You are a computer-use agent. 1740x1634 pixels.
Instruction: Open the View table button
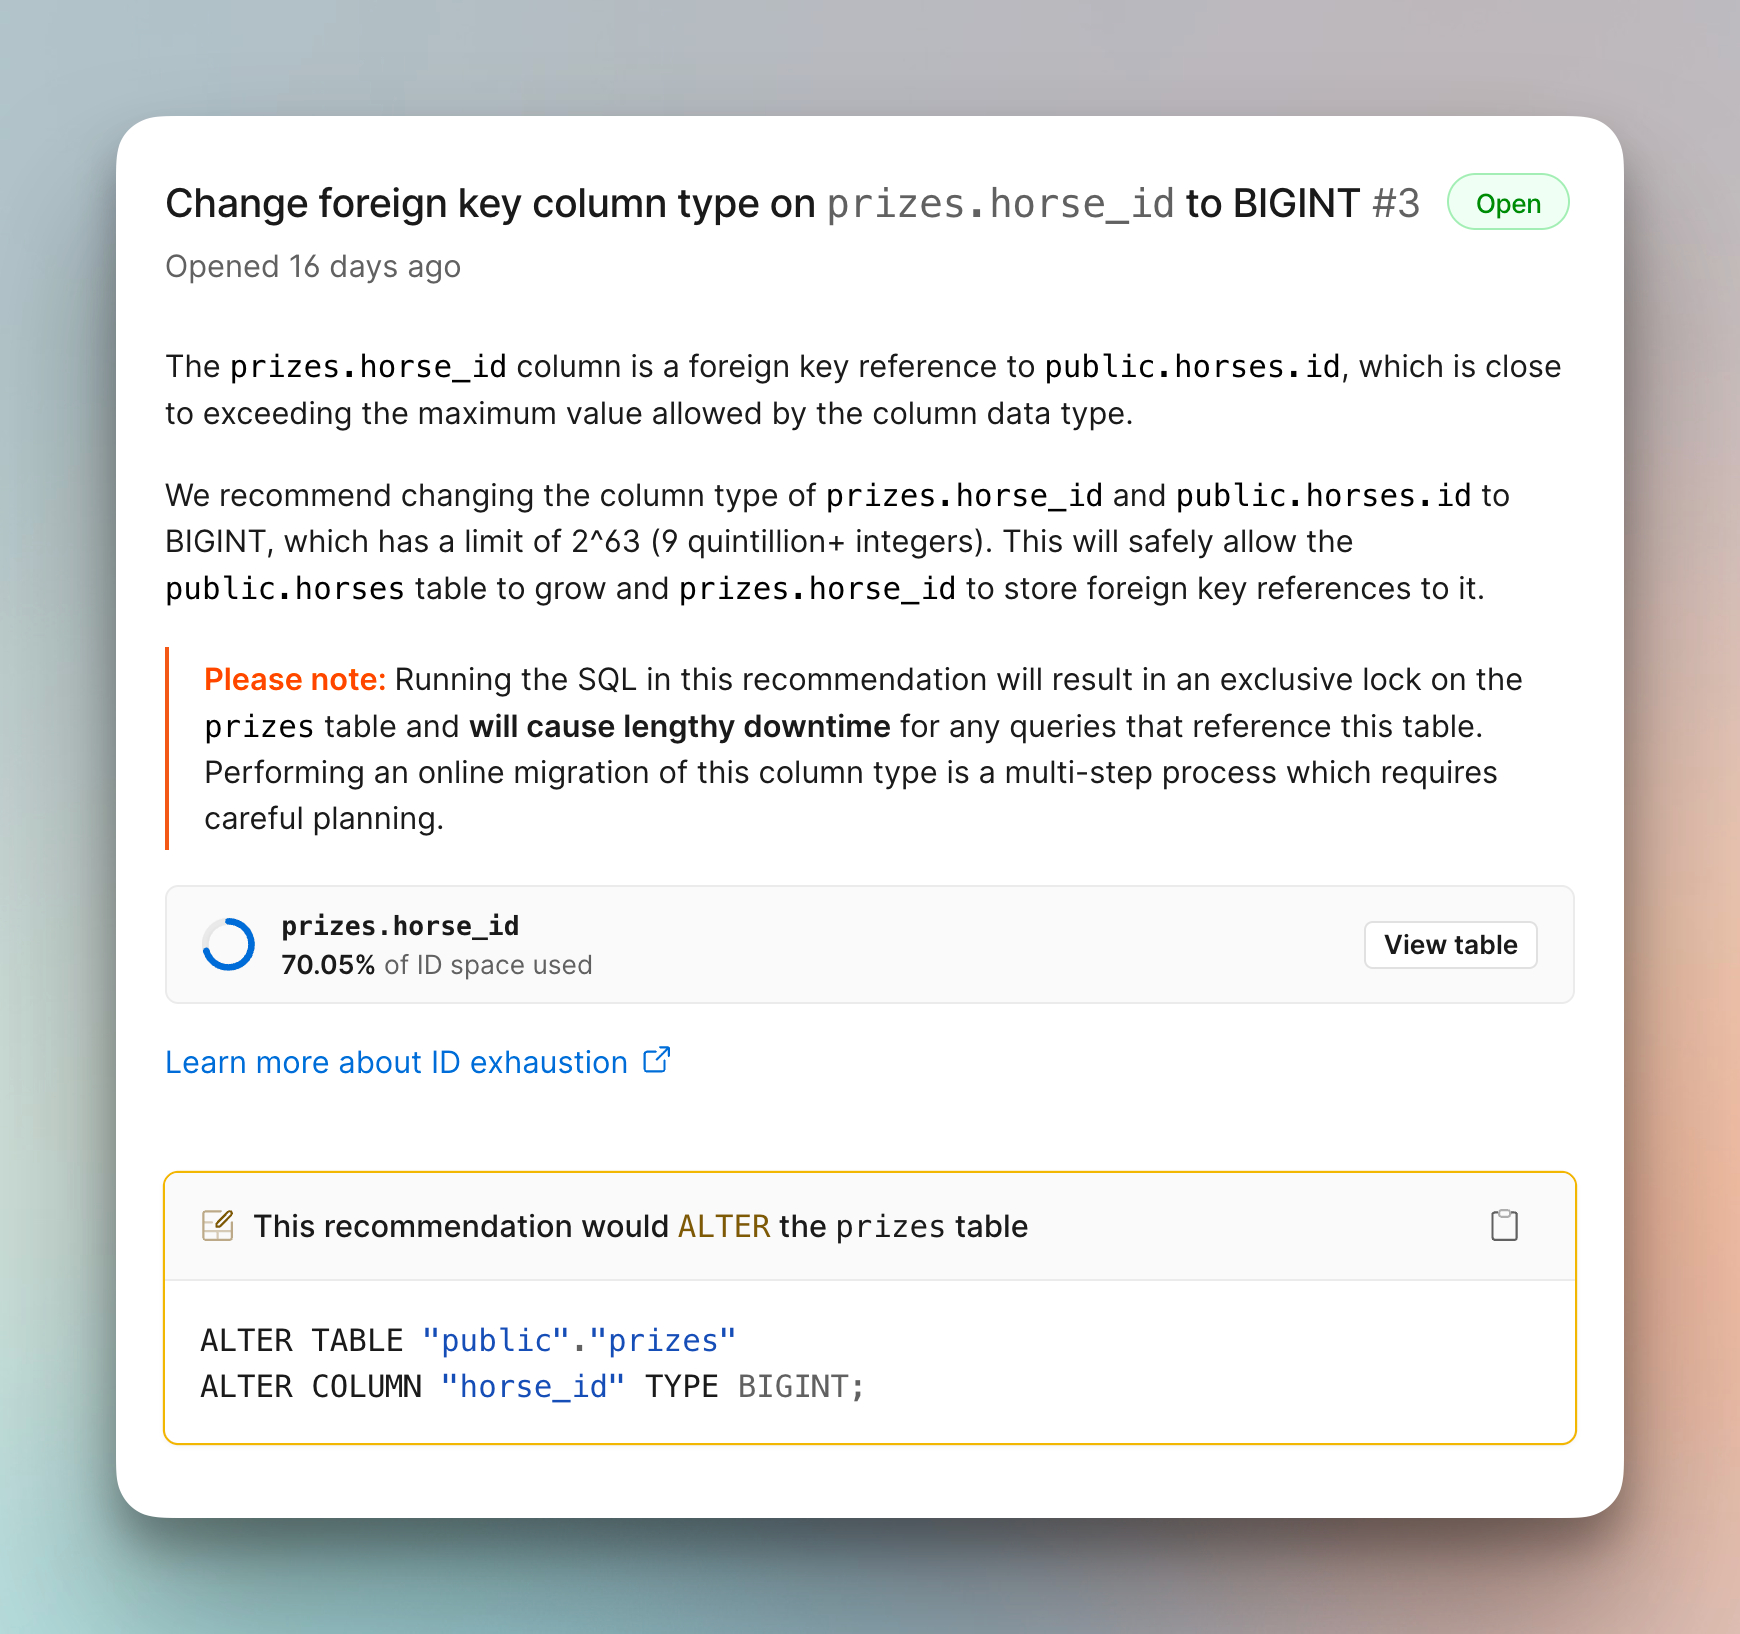click(x=1450, y=945)
